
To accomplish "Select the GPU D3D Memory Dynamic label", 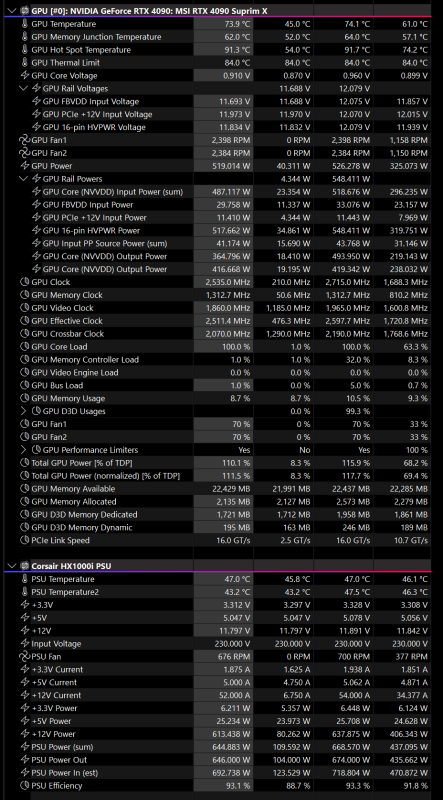I will tap(82, 528).
